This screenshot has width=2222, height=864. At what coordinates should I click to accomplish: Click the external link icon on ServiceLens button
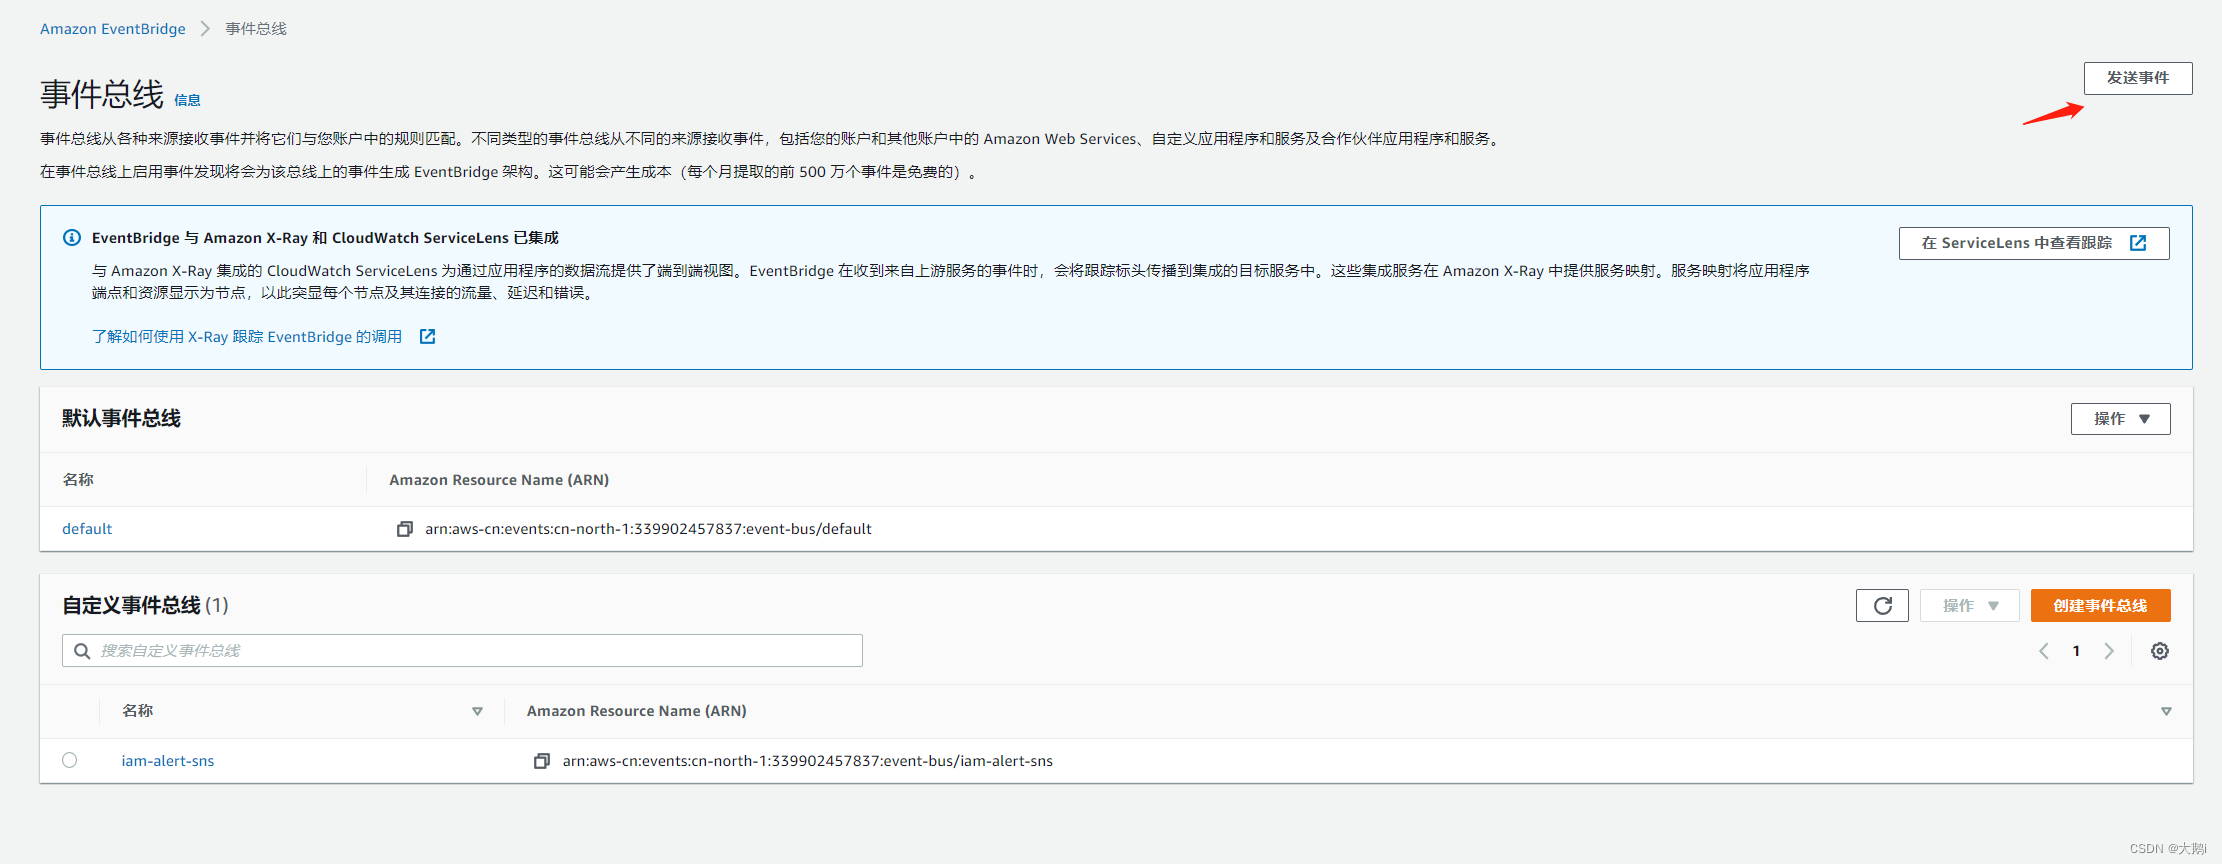tap(2138, 243)
